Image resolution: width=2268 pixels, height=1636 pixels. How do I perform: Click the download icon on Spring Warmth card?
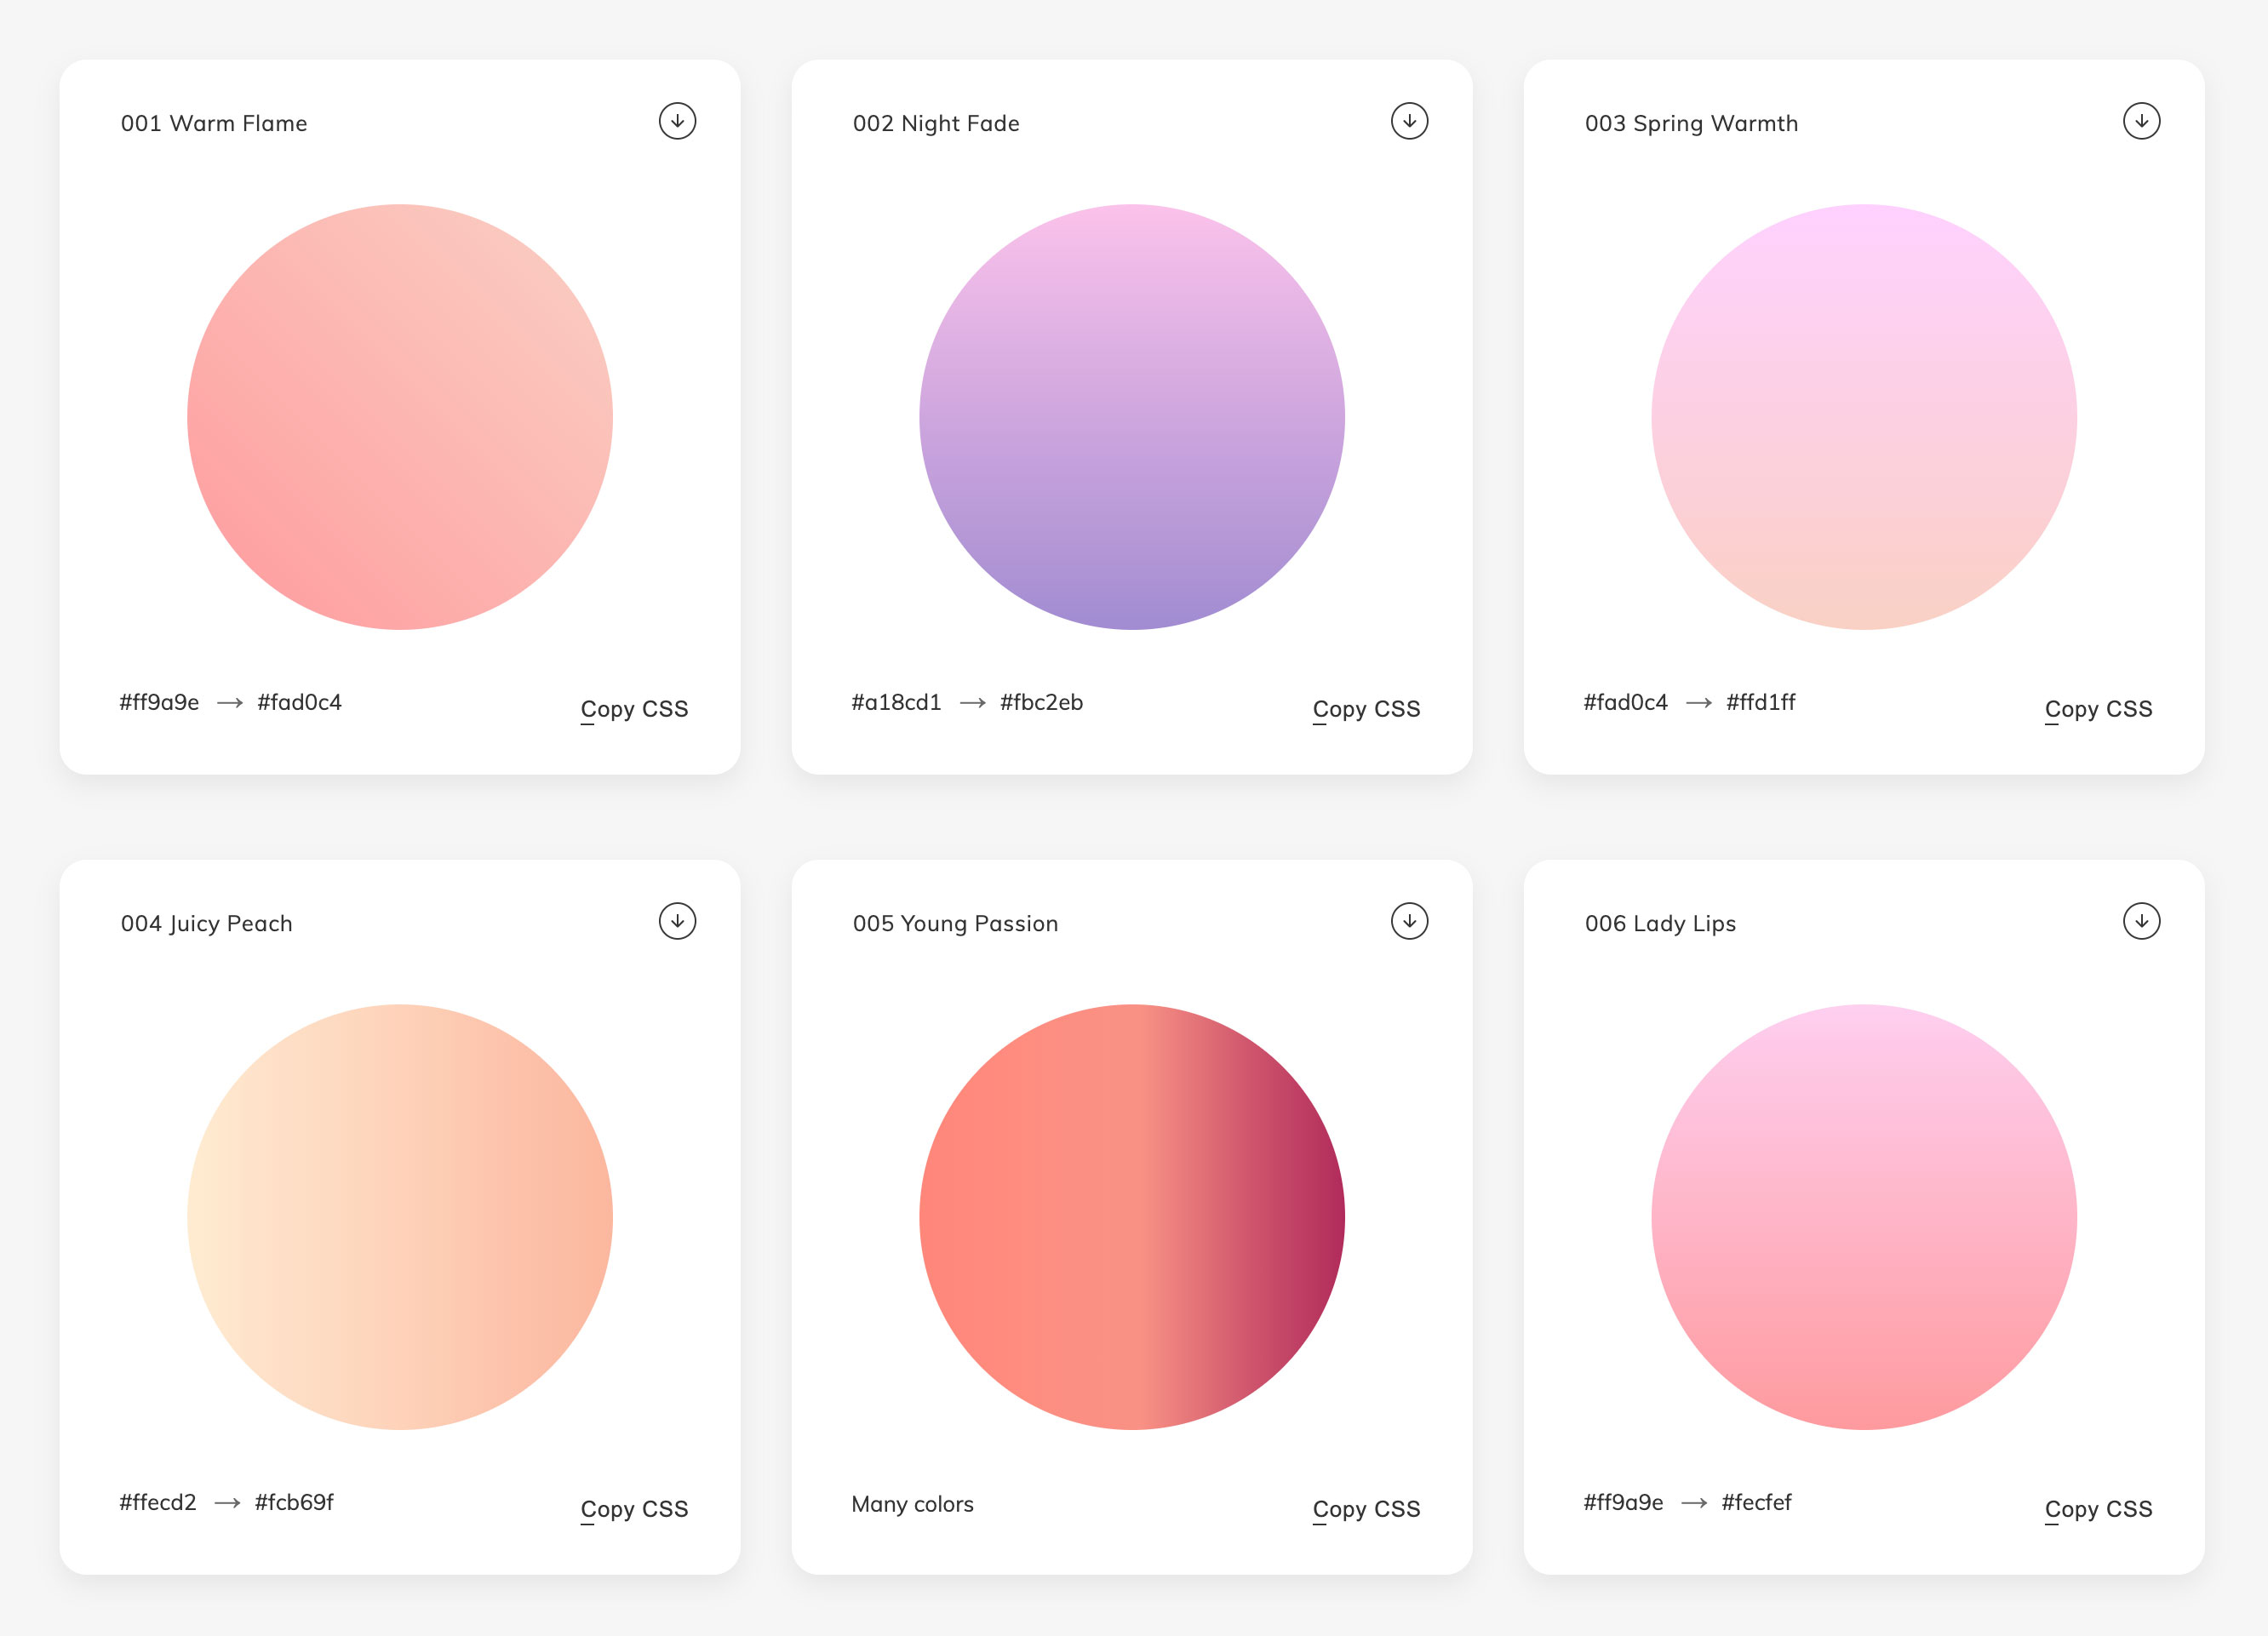(x=2142, y=120)
